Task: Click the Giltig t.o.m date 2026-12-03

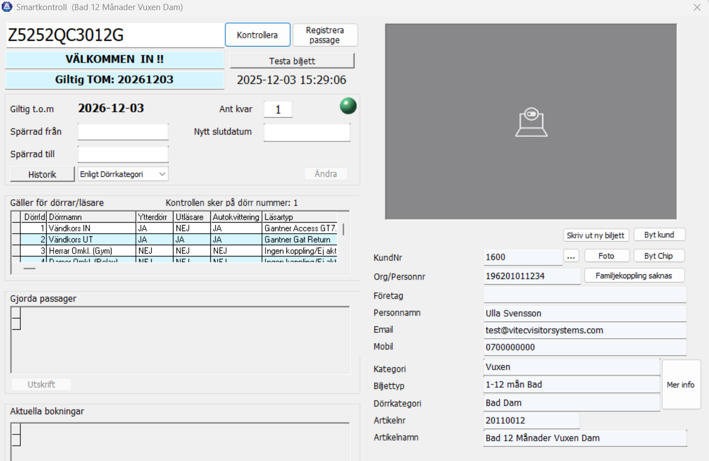Action: pos(111,108)
